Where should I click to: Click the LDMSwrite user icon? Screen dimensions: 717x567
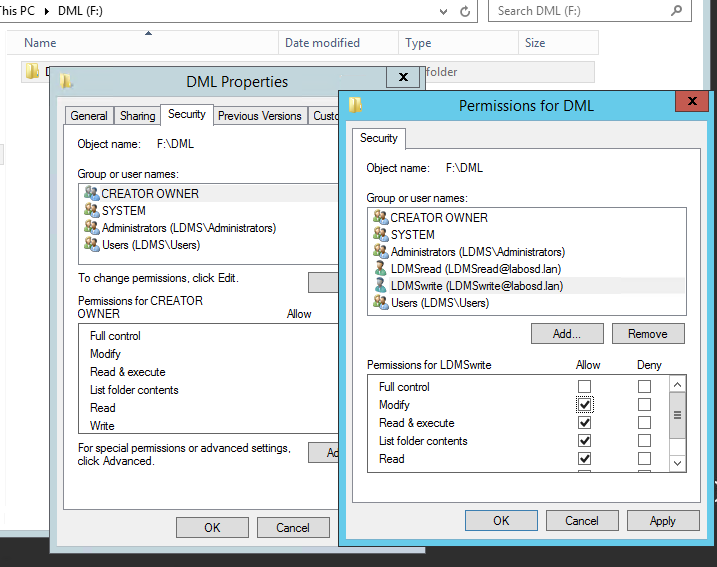(380, 286)
